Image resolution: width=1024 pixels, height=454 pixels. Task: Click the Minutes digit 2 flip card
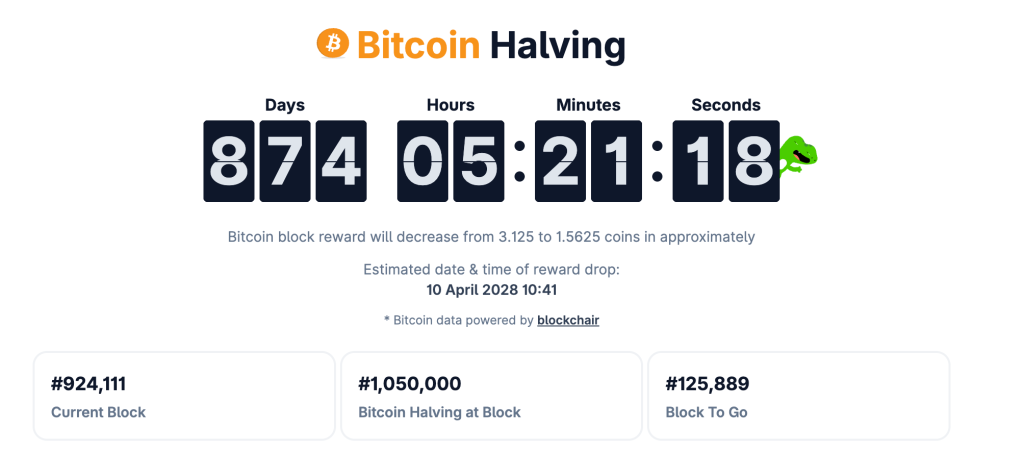pyautogui.click(x=560, y=161)
